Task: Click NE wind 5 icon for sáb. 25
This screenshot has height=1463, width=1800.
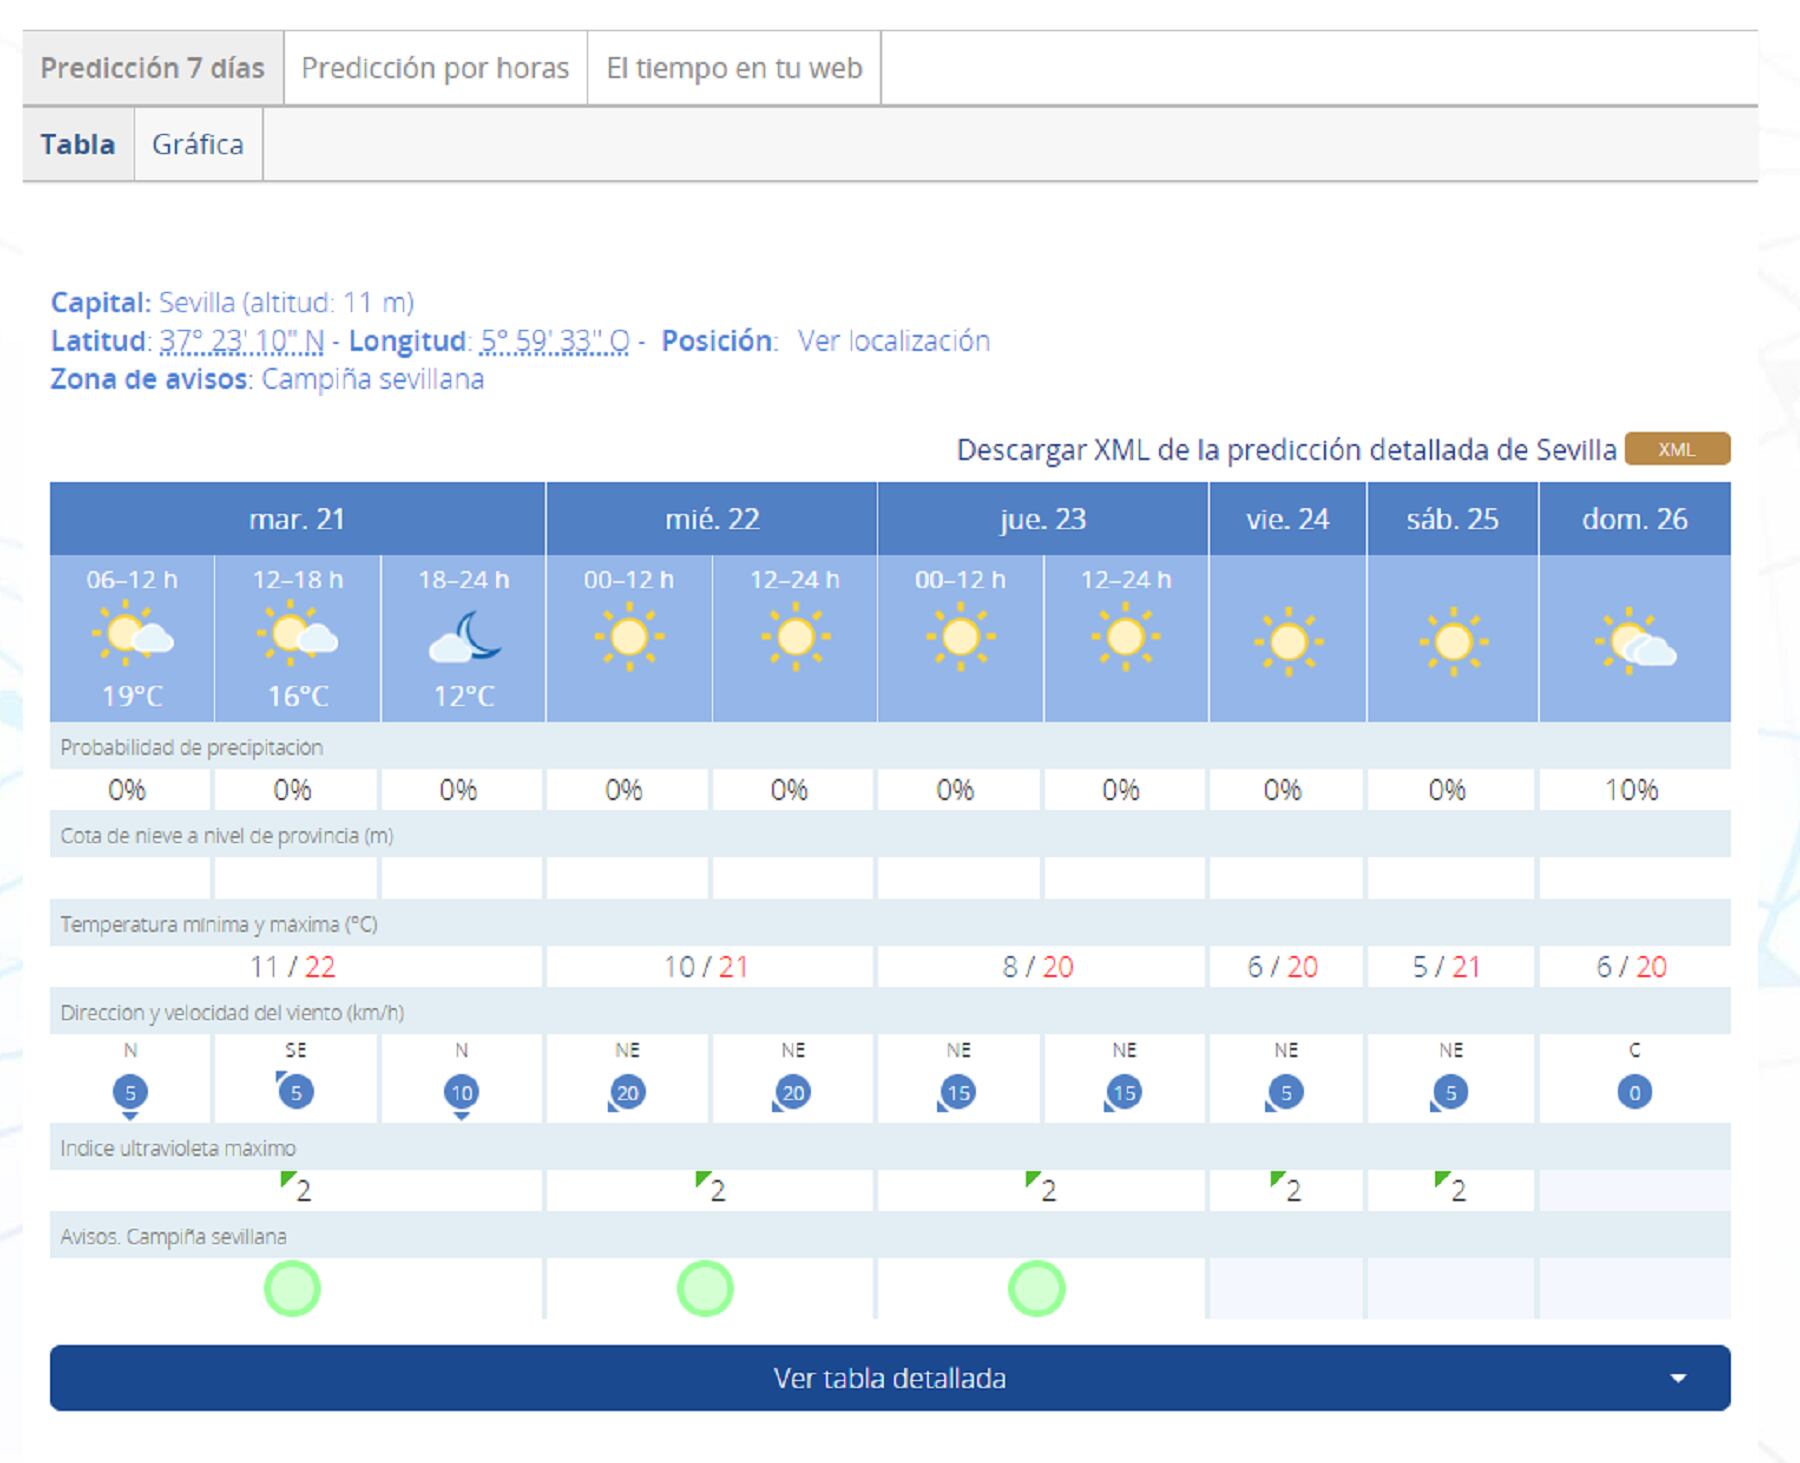Action: tap(1450, 1093)
